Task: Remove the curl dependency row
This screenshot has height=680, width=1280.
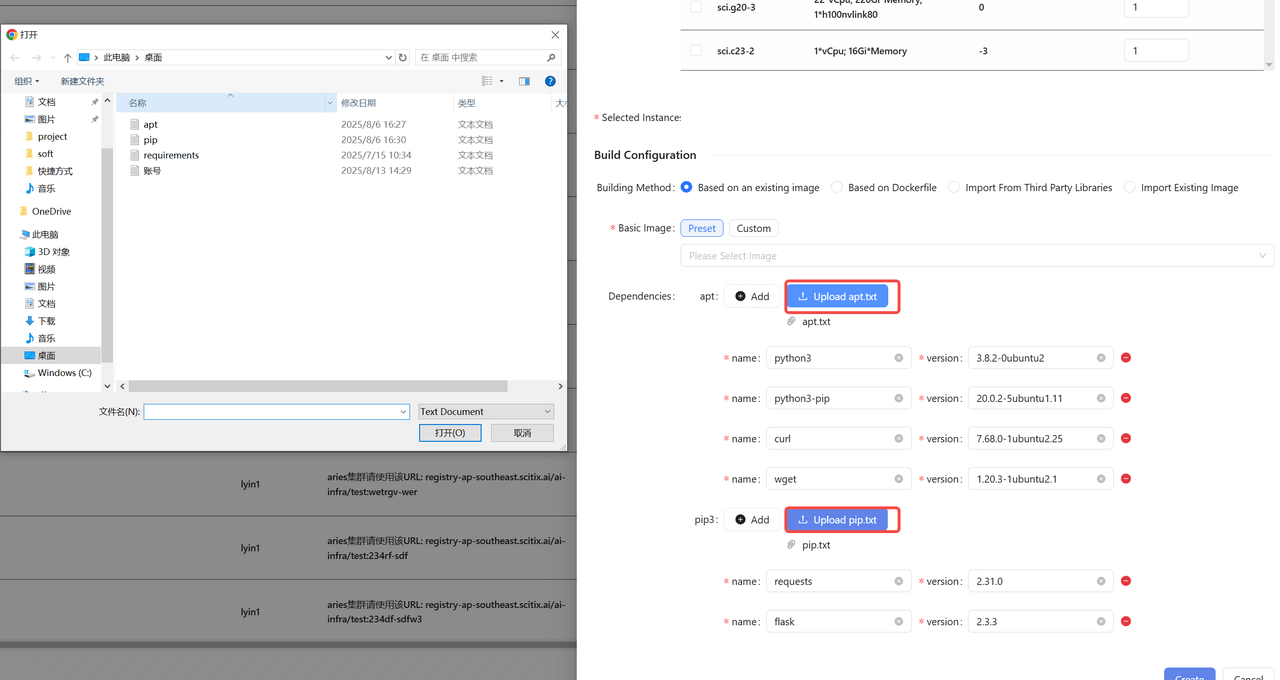Action: [x=1126, y=439]
